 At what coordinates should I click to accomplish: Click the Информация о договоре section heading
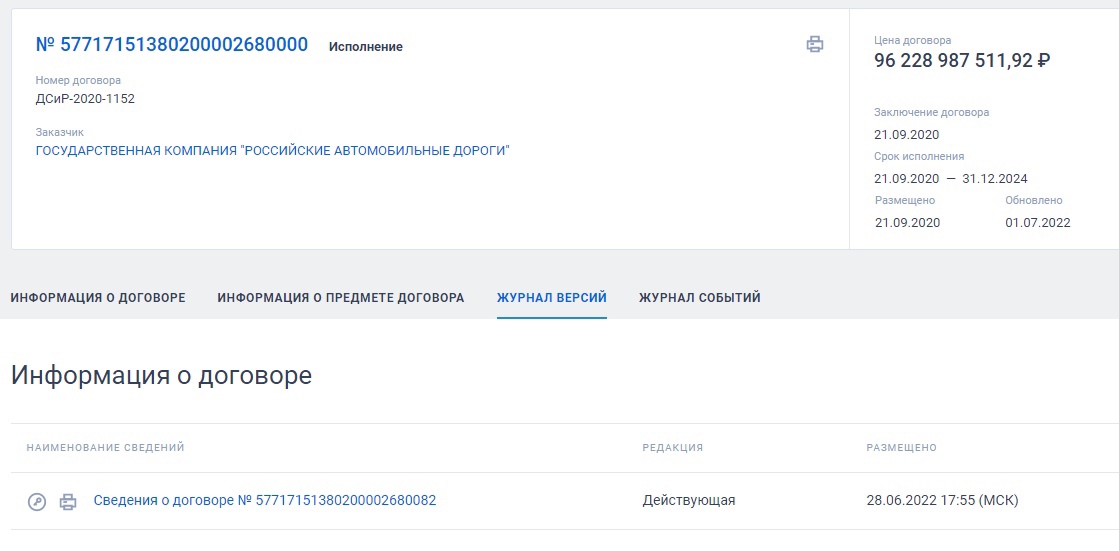click(161, 375)
